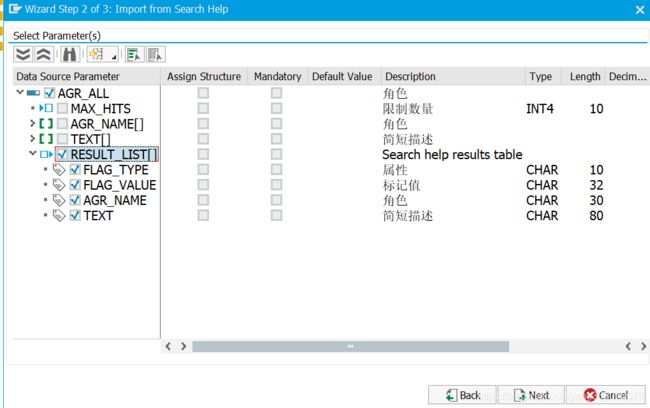
Task: Click the tag icon next to AGR_NAME field
Action: click(x=59, y=200)
